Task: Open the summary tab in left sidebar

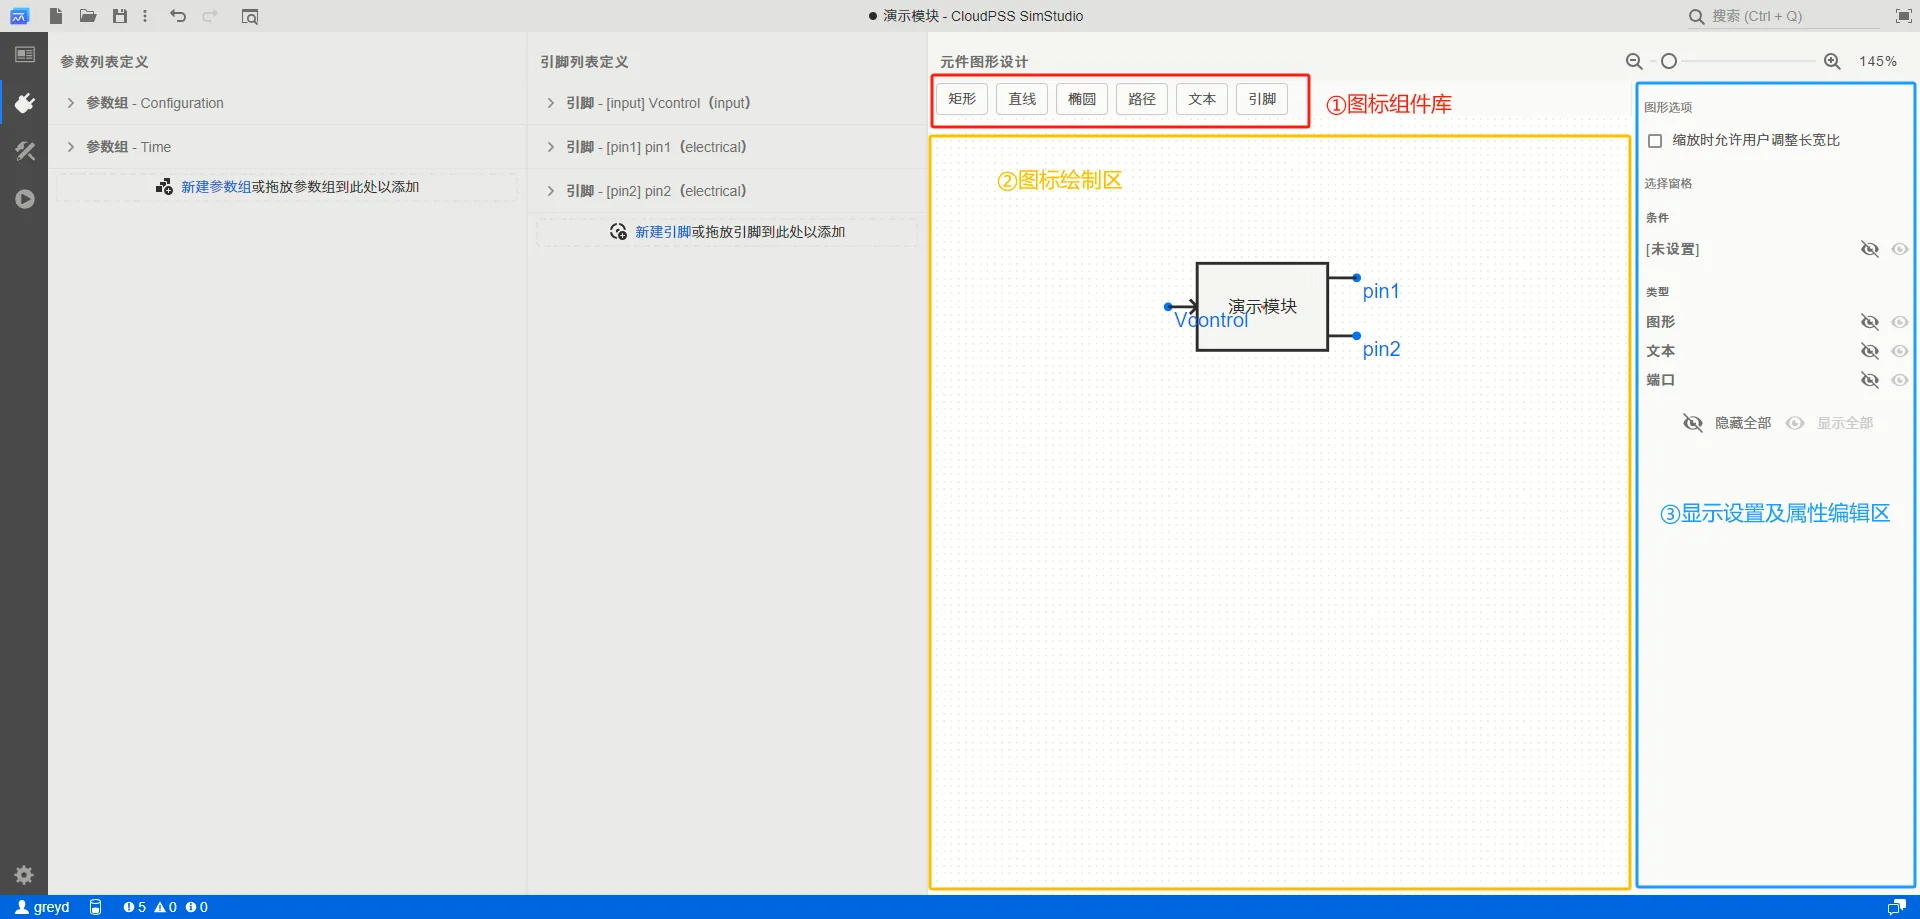Action: (x=25, y=55)
